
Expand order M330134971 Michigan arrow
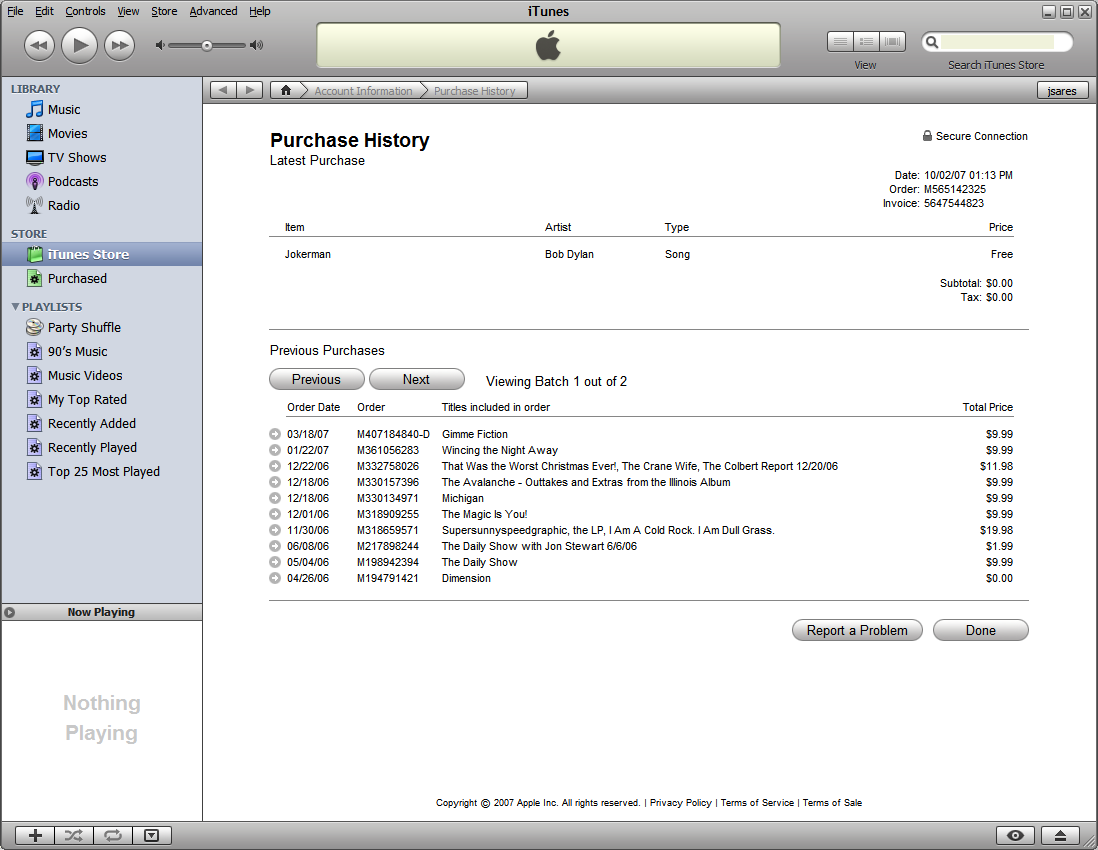point(274,499)
